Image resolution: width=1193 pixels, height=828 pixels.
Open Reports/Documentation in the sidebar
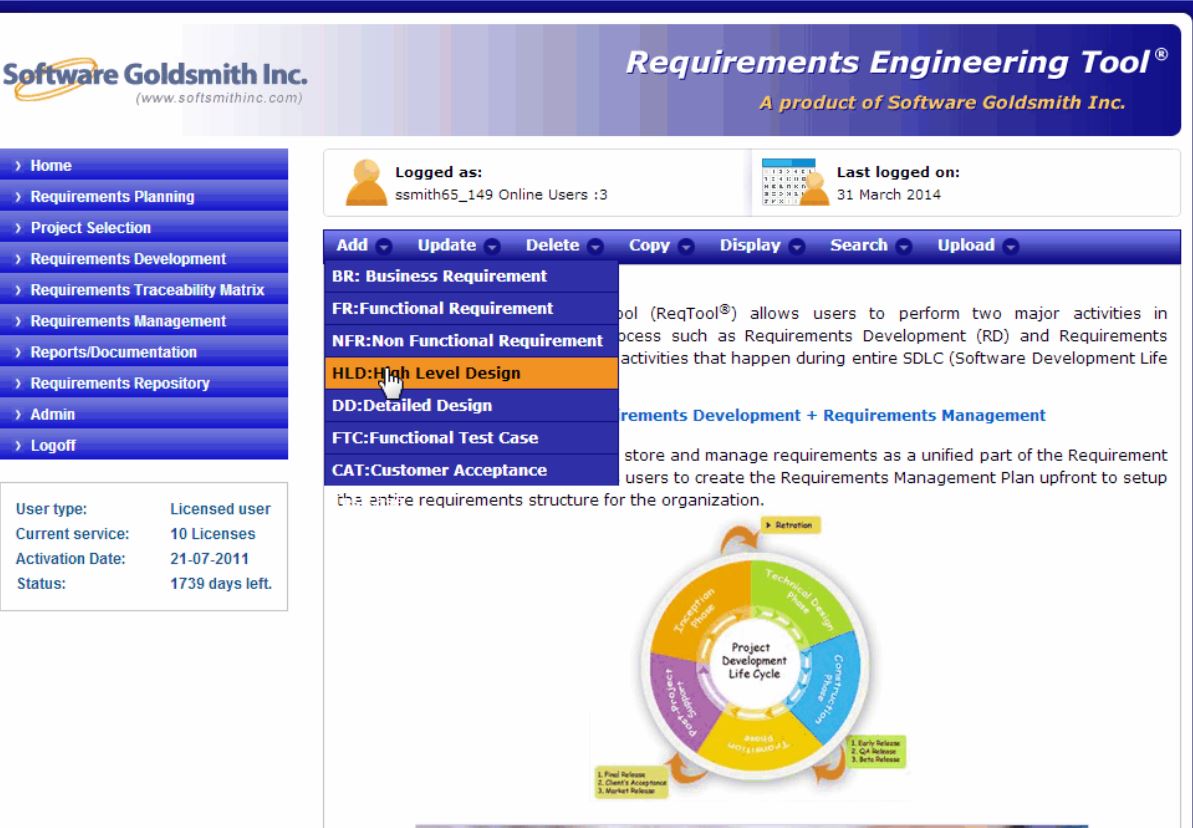tap(144, 352)
